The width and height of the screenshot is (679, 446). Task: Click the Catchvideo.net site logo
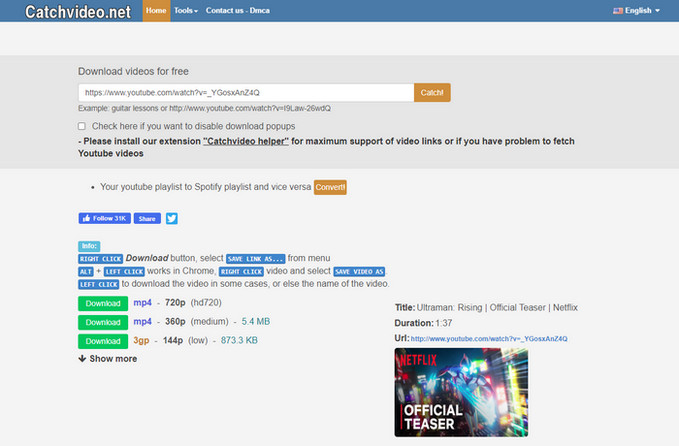pyautogui.click(x=78, y=12)
